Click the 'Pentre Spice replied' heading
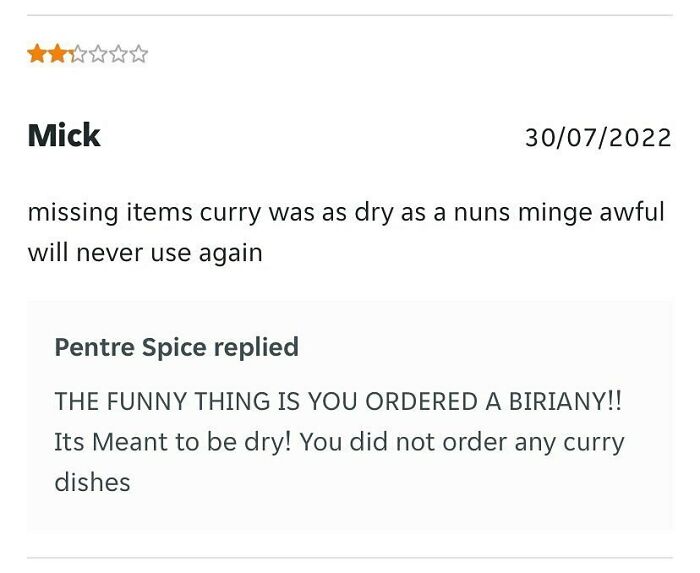The image size is (700, 573). pos(176,347)
